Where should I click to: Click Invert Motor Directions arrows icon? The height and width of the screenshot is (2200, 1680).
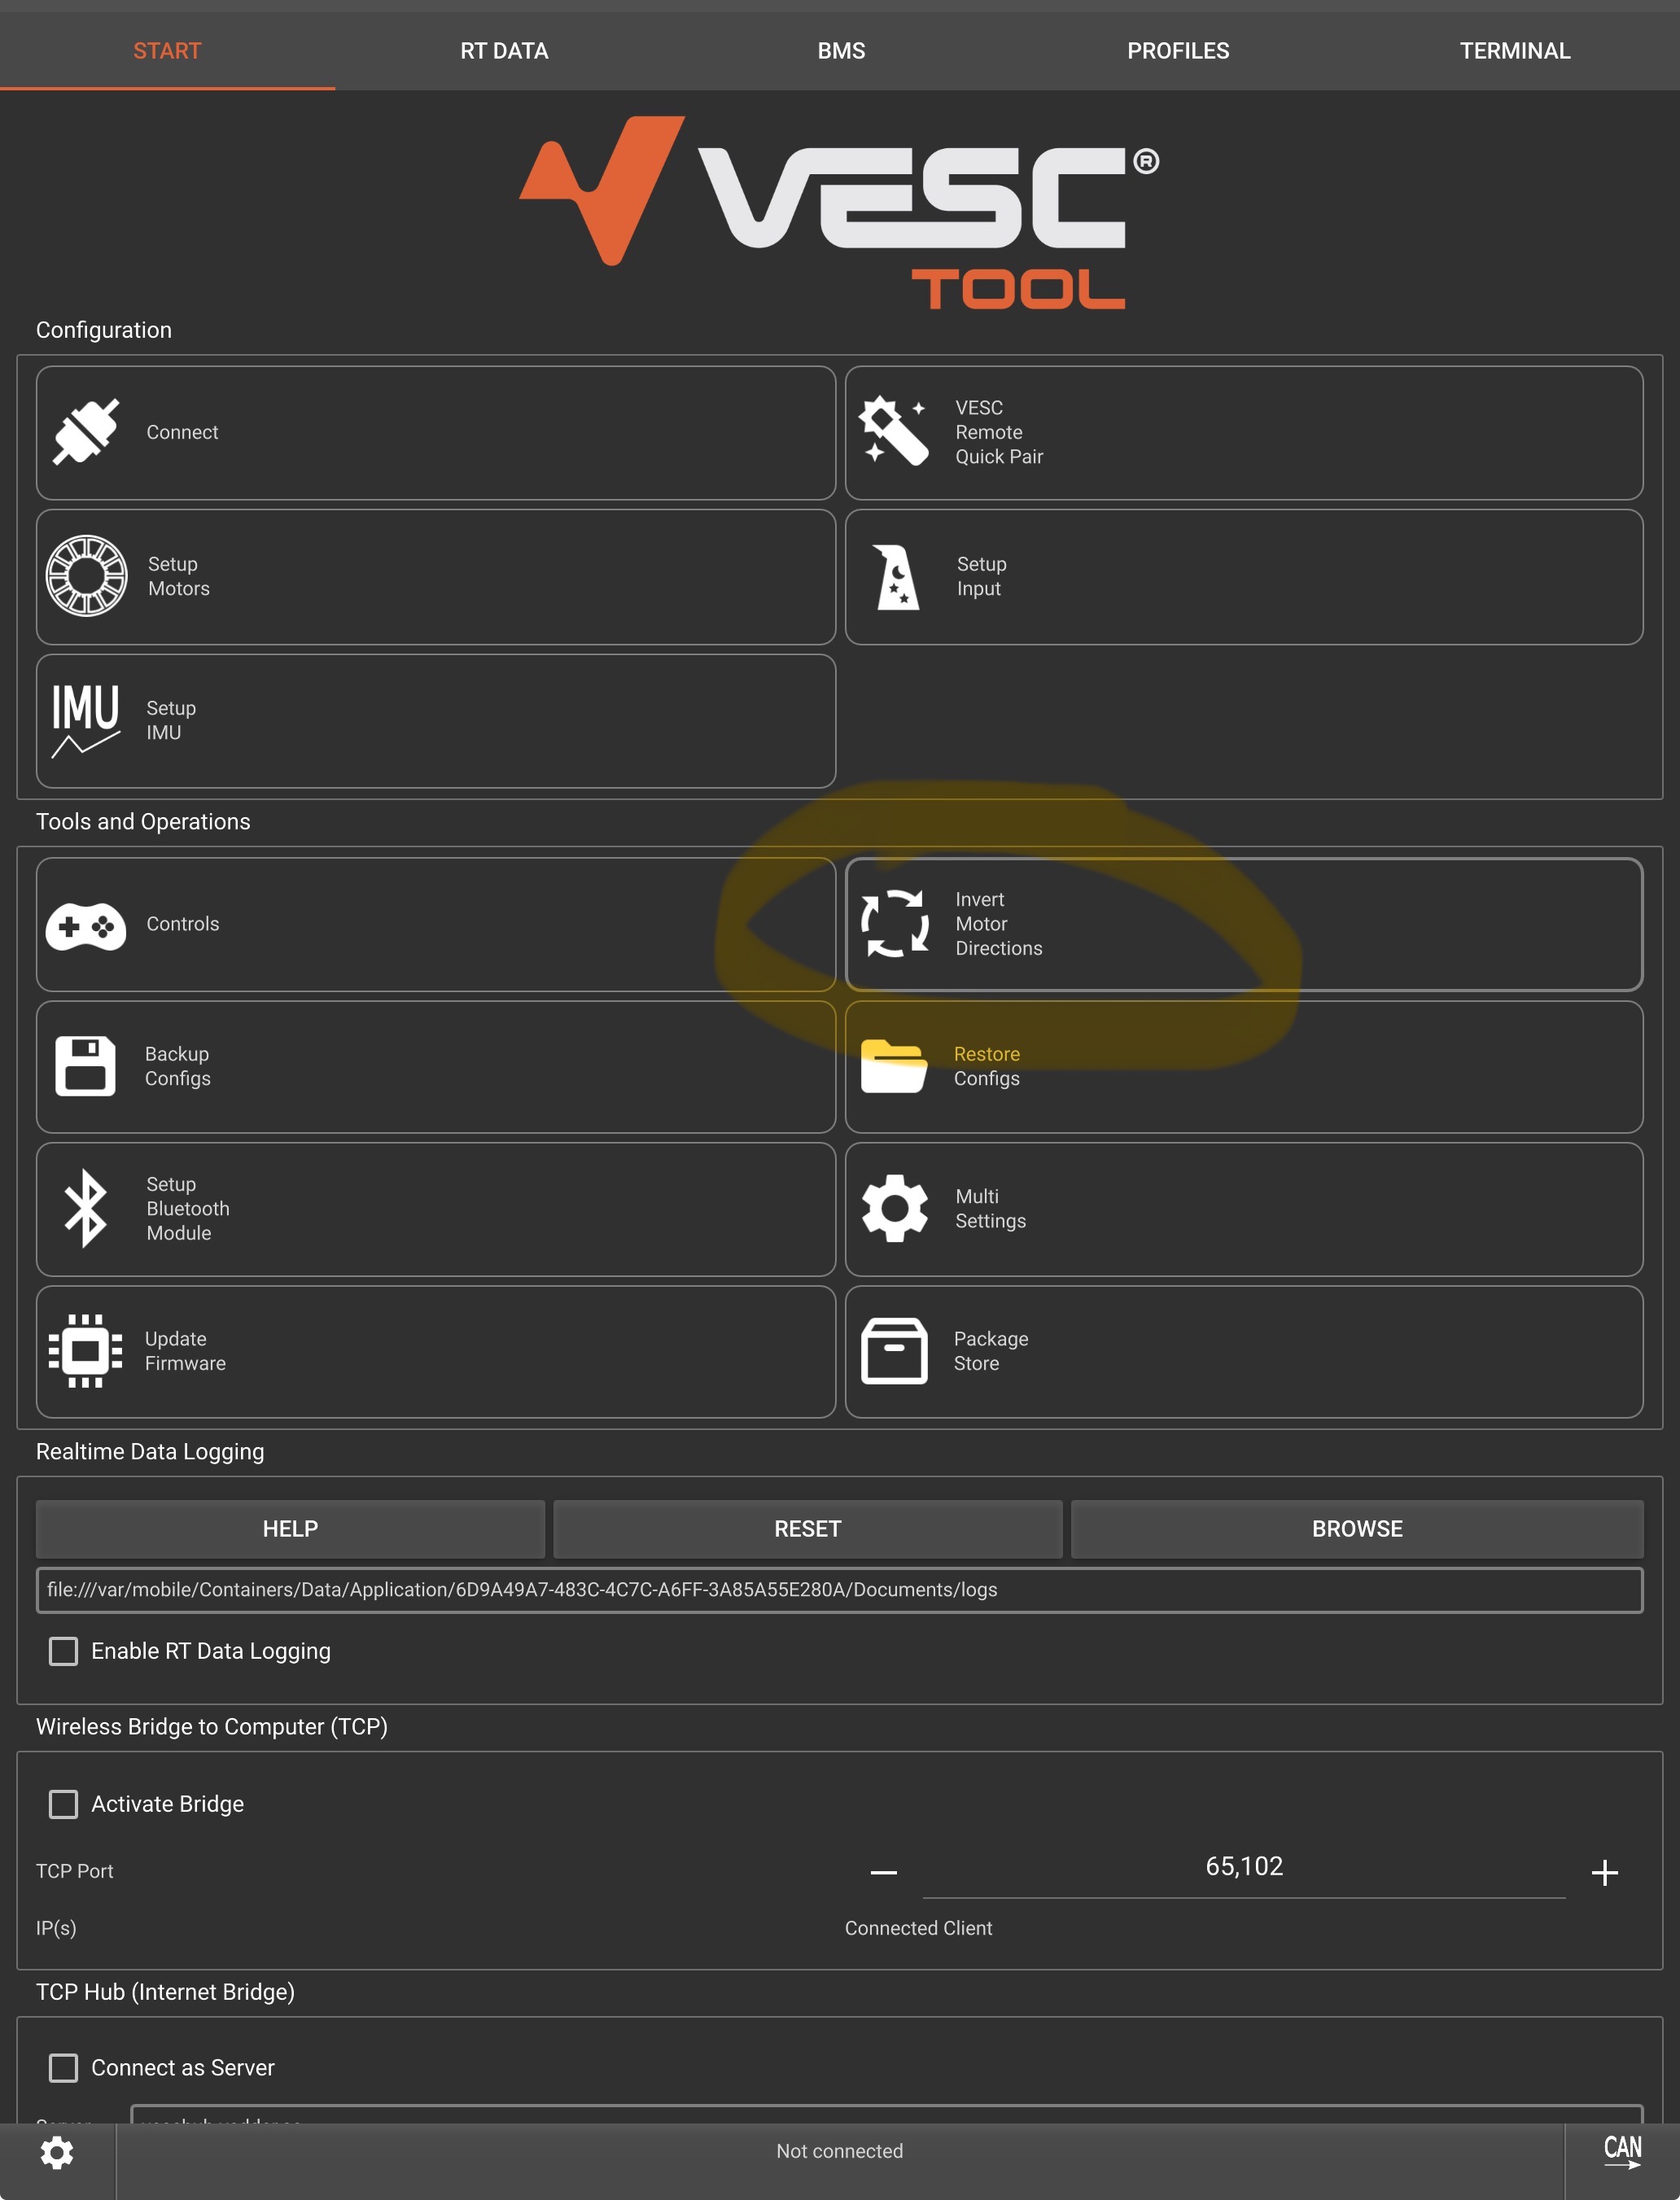click(x=894, y=924)
